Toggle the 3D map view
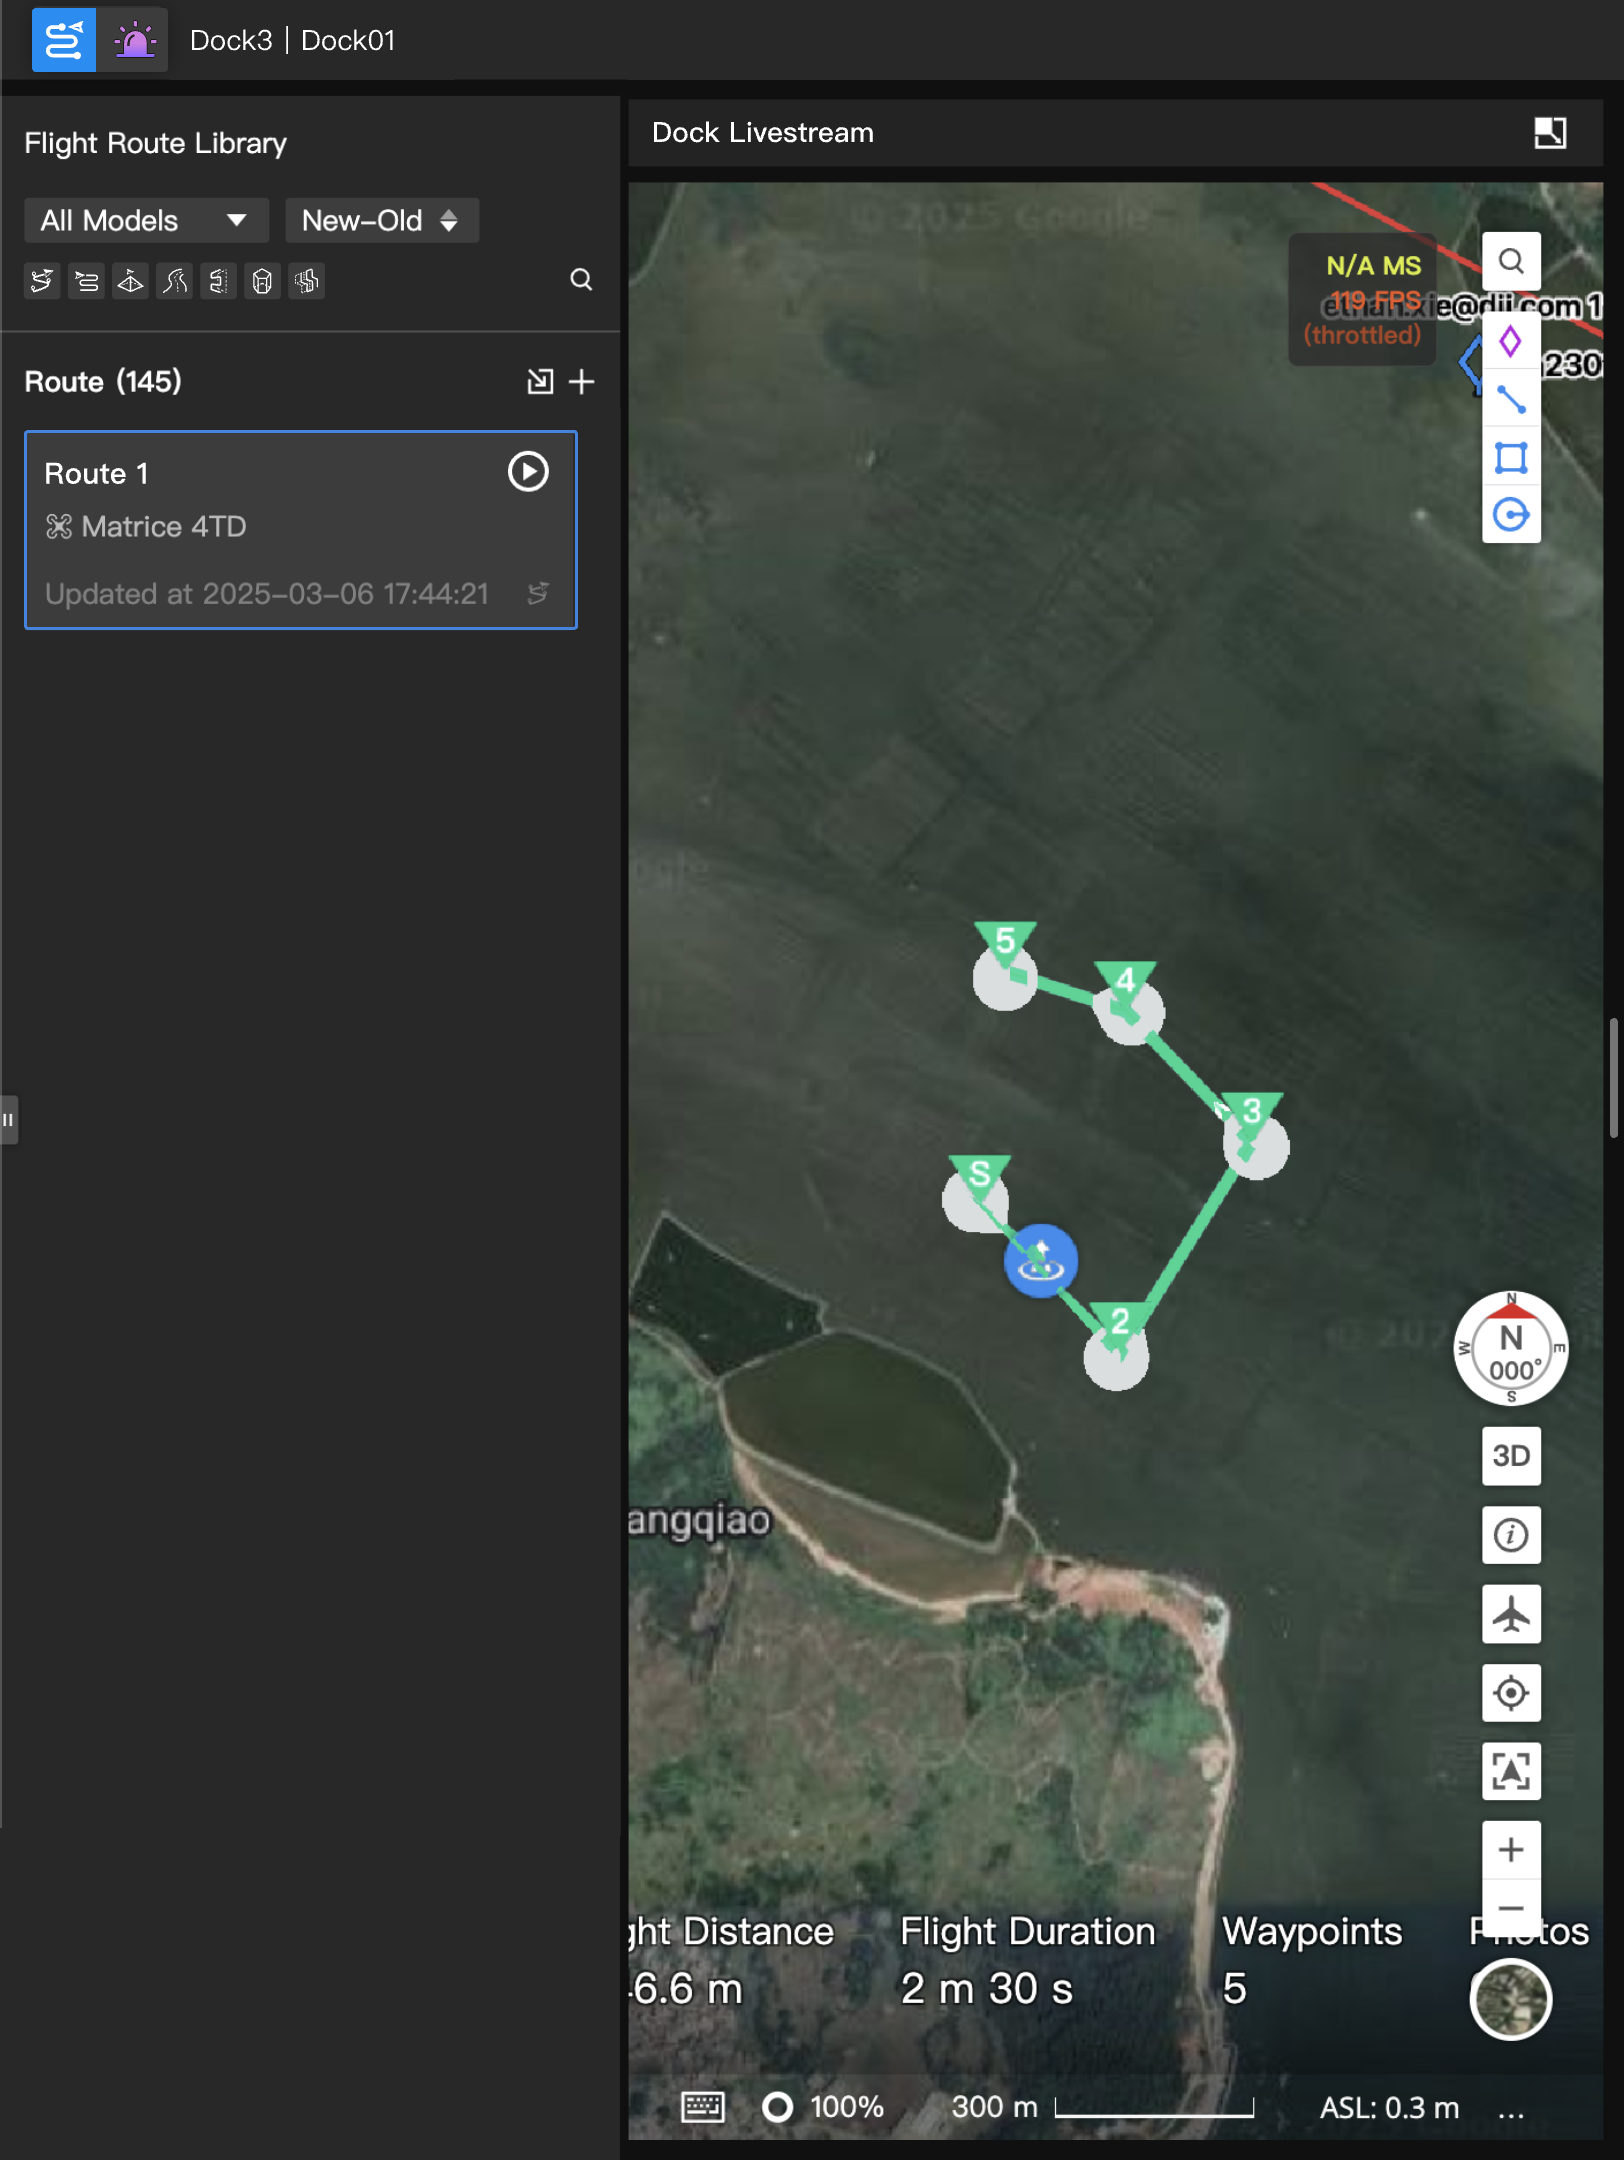1624x2160 pixels. click(x=1510, y=1455)
